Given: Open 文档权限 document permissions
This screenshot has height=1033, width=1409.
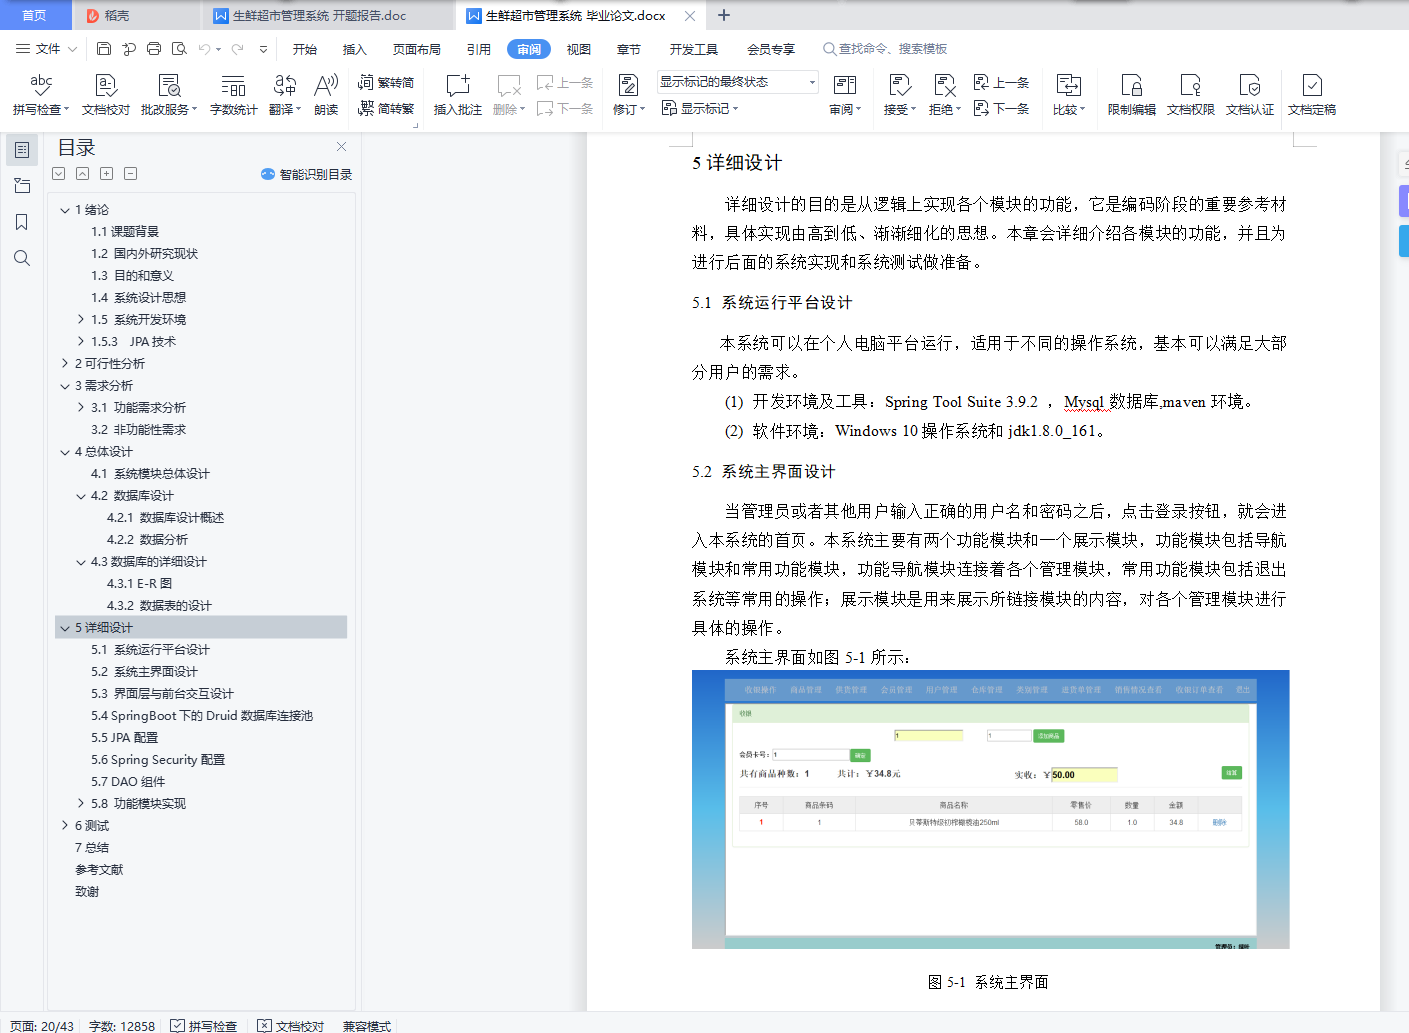Looking at the screenshot, I should click(x=1191, y=95).
